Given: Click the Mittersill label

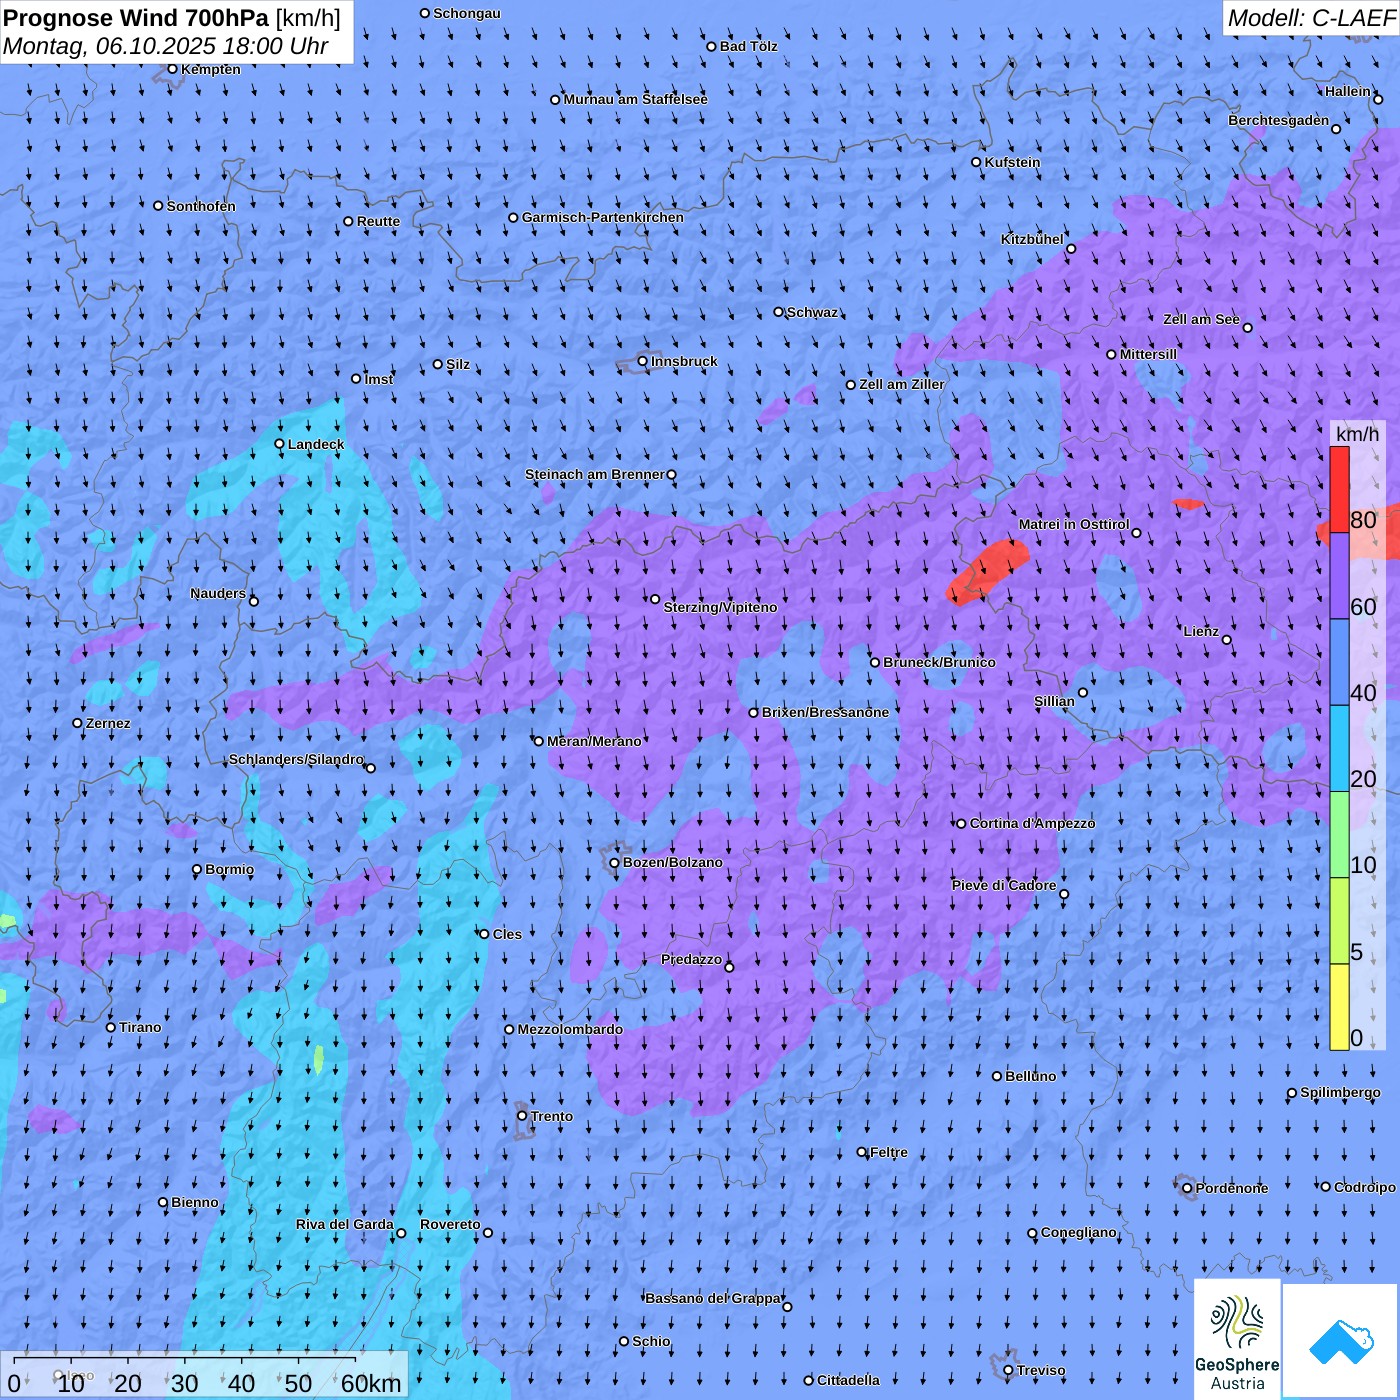Looking at the screenshot, I should point(1148,354).
